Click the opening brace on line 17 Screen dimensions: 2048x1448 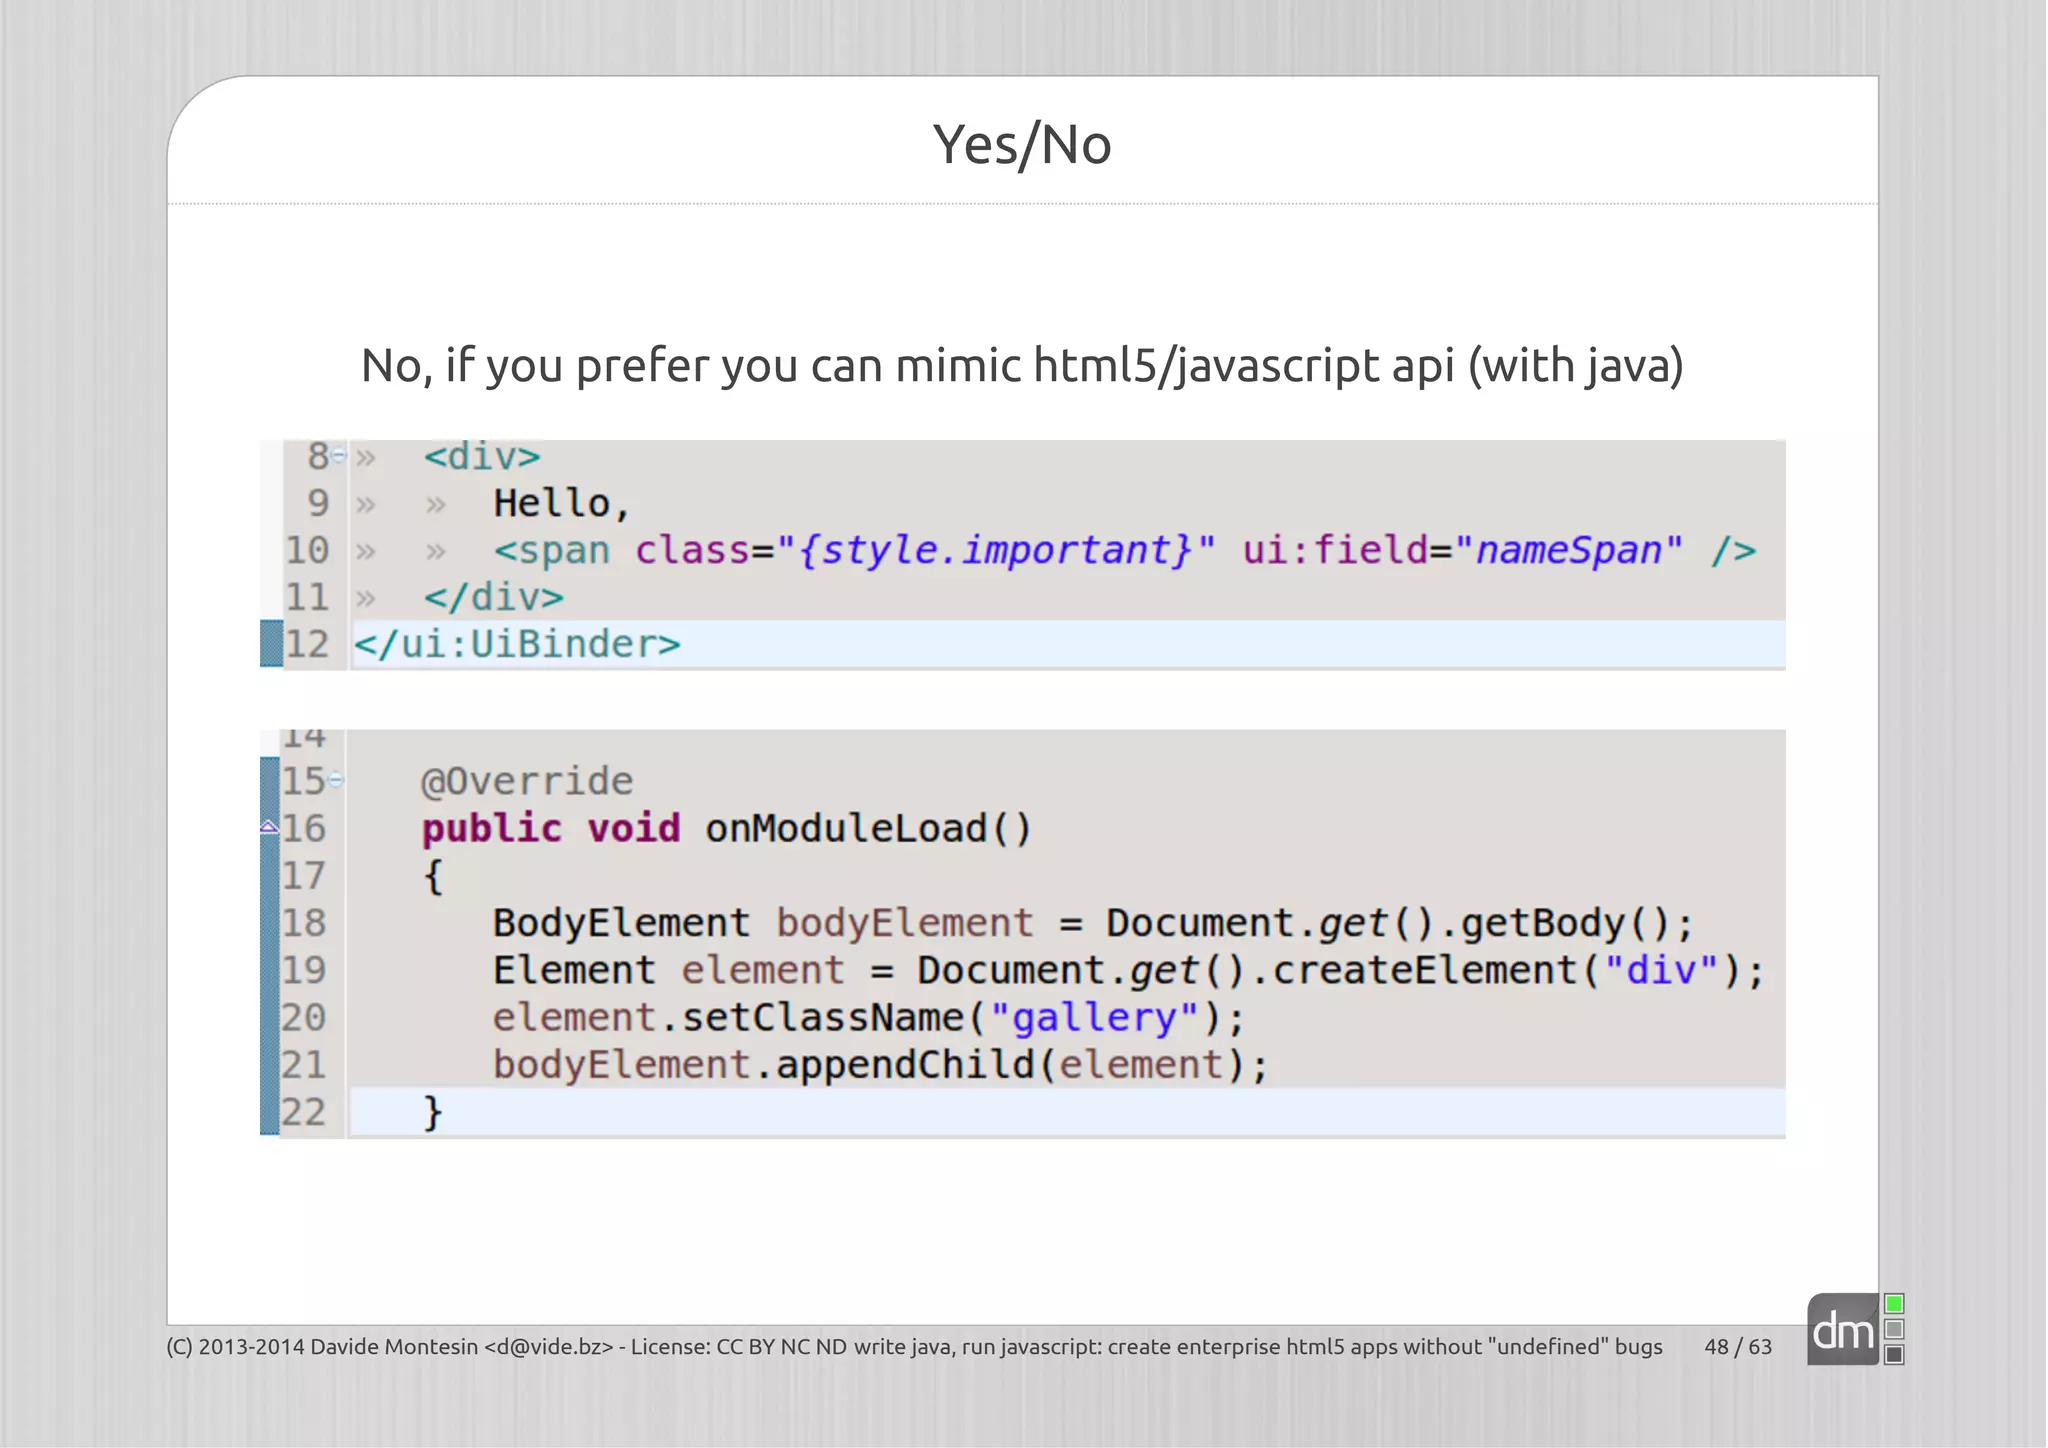pyautogui.click(x=432, y=876)
